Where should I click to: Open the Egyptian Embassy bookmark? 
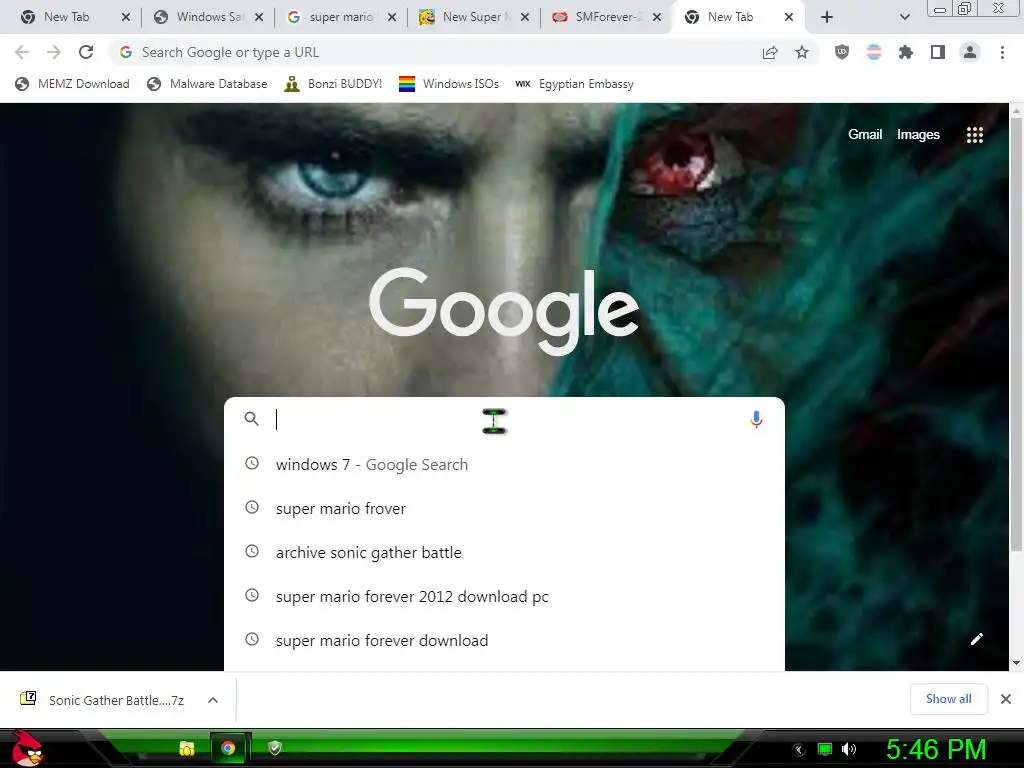click(x=574, y=84)
